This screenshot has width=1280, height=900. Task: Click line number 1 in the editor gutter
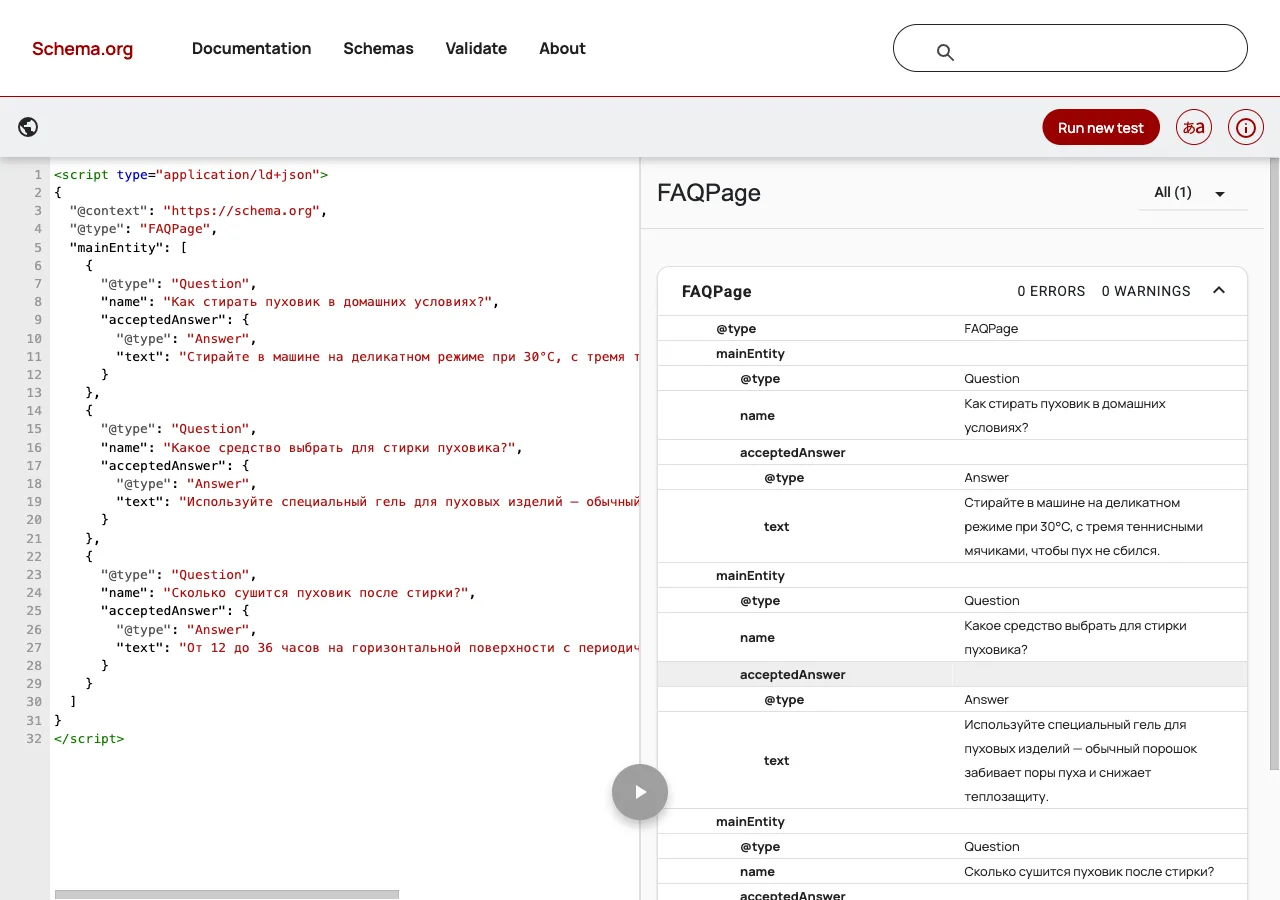(x=37, y=174)
